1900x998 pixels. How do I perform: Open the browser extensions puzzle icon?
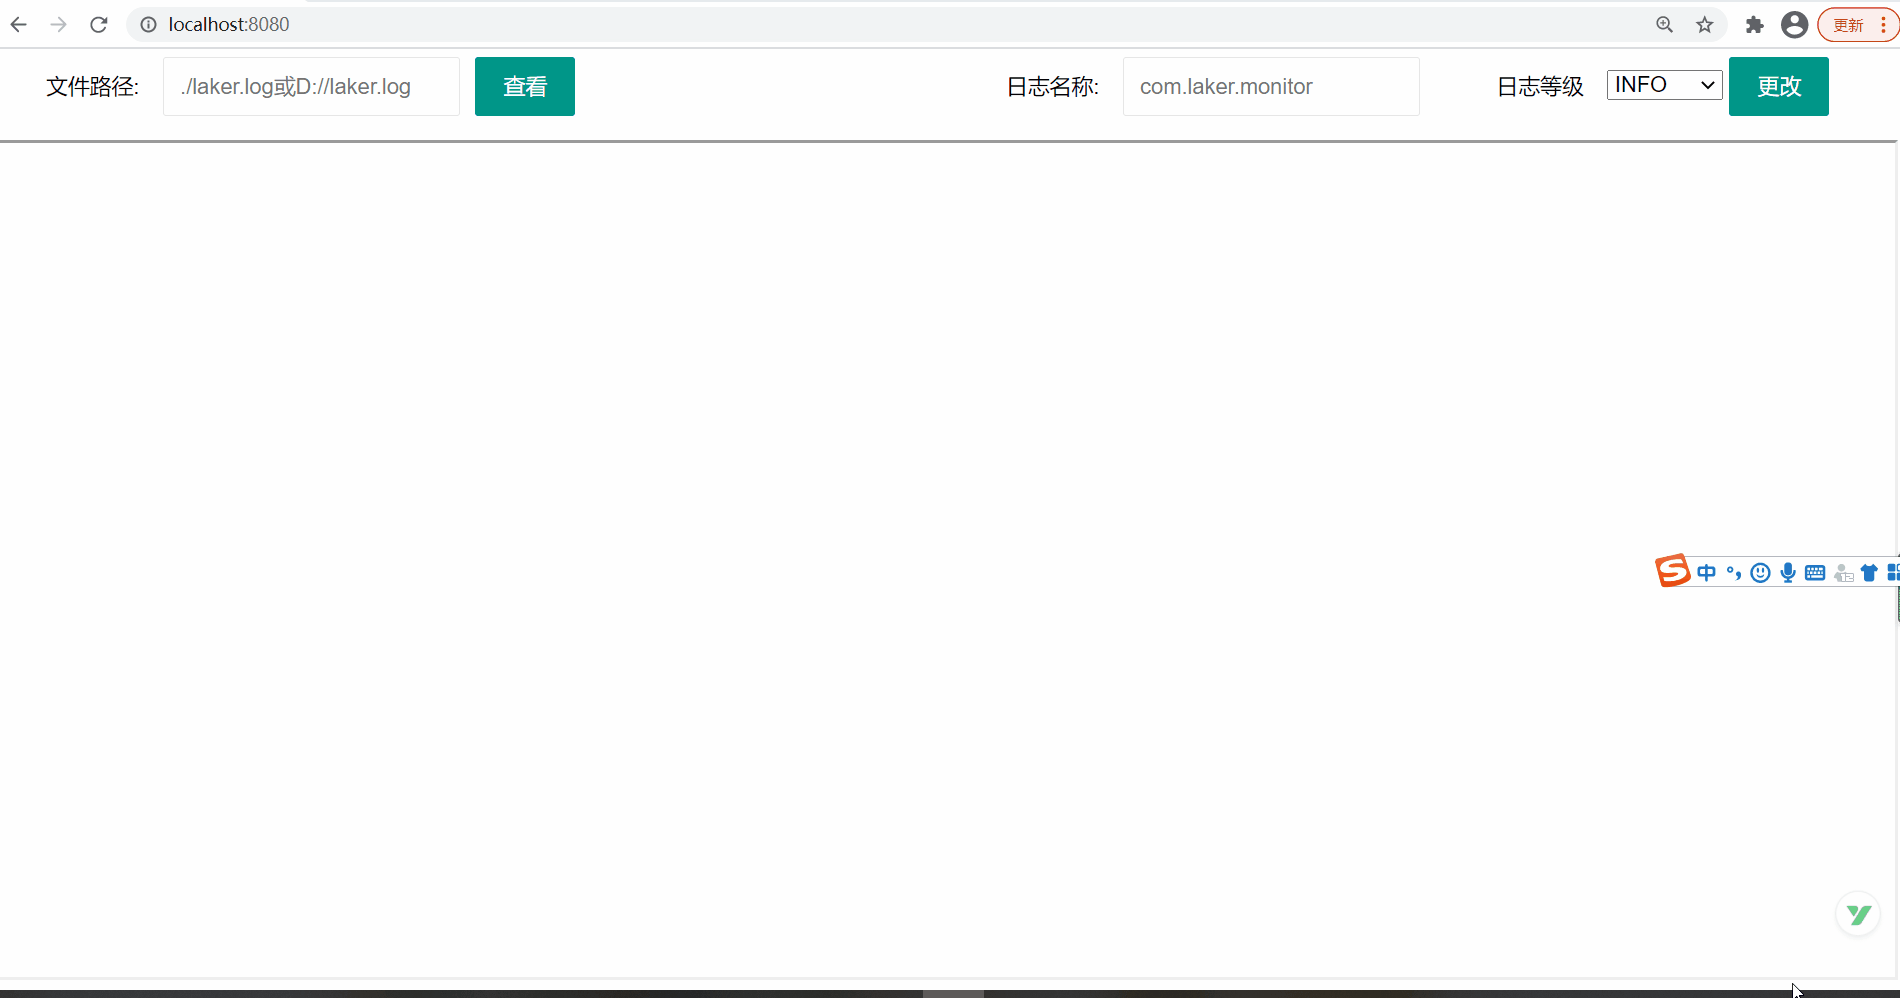coord(1754,25)
